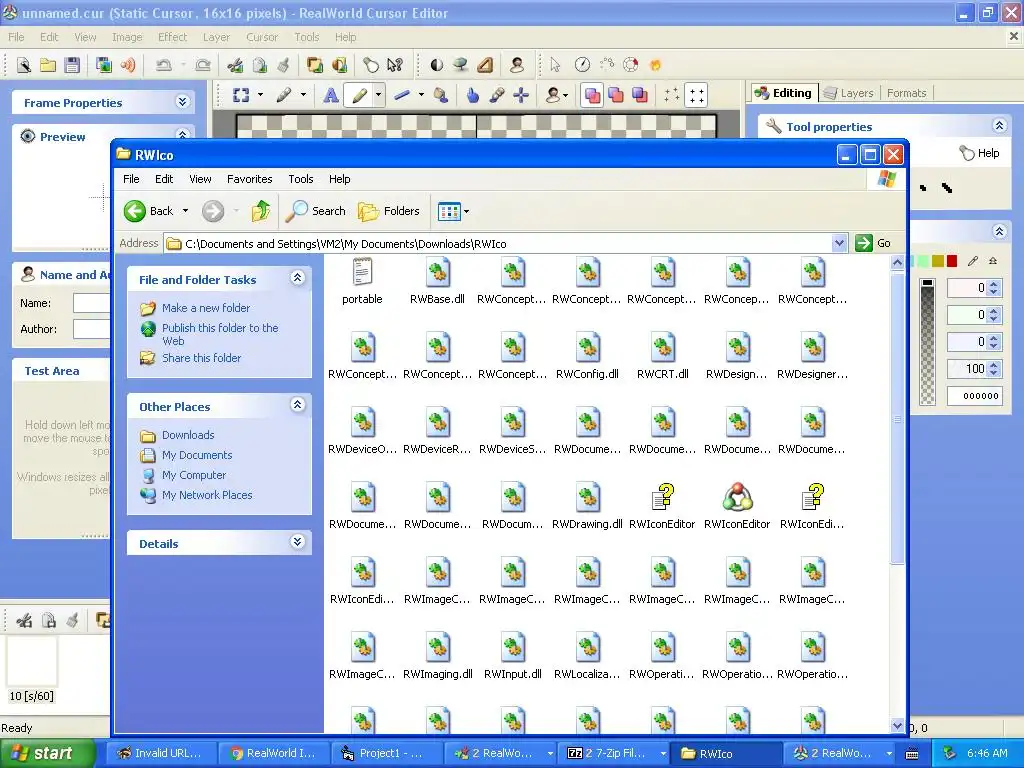Collapse the File and Folder Tasks section
Viewport: 1024px width, 768px height.
[x=297, y=278]
